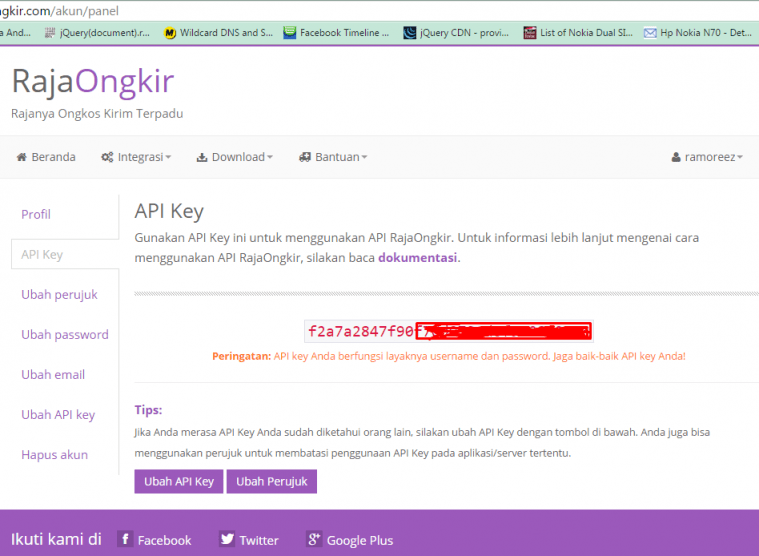759x556 pixels.
Task: Click the Facebook icon in footer
Action: pos(125,539)
